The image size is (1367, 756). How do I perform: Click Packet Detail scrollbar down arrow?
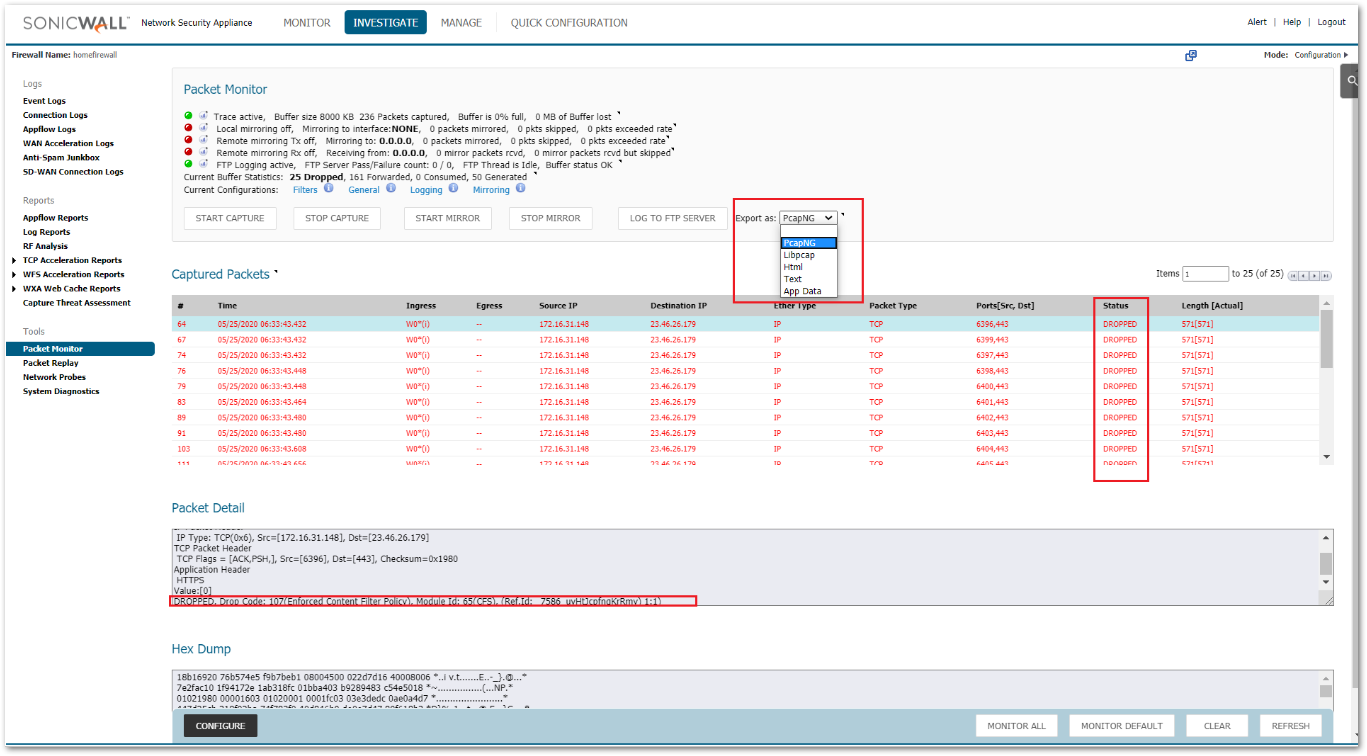(x=1327, y=581)
